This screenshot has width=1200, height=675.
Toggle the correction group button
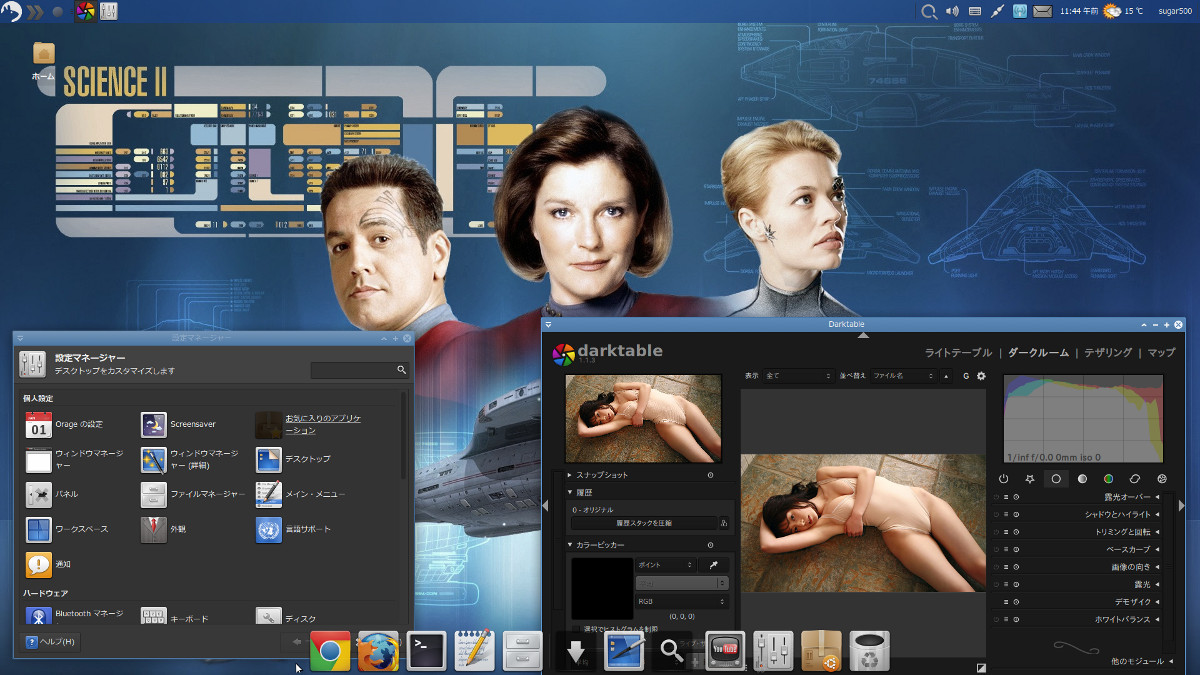click(x=1135, y=479)
